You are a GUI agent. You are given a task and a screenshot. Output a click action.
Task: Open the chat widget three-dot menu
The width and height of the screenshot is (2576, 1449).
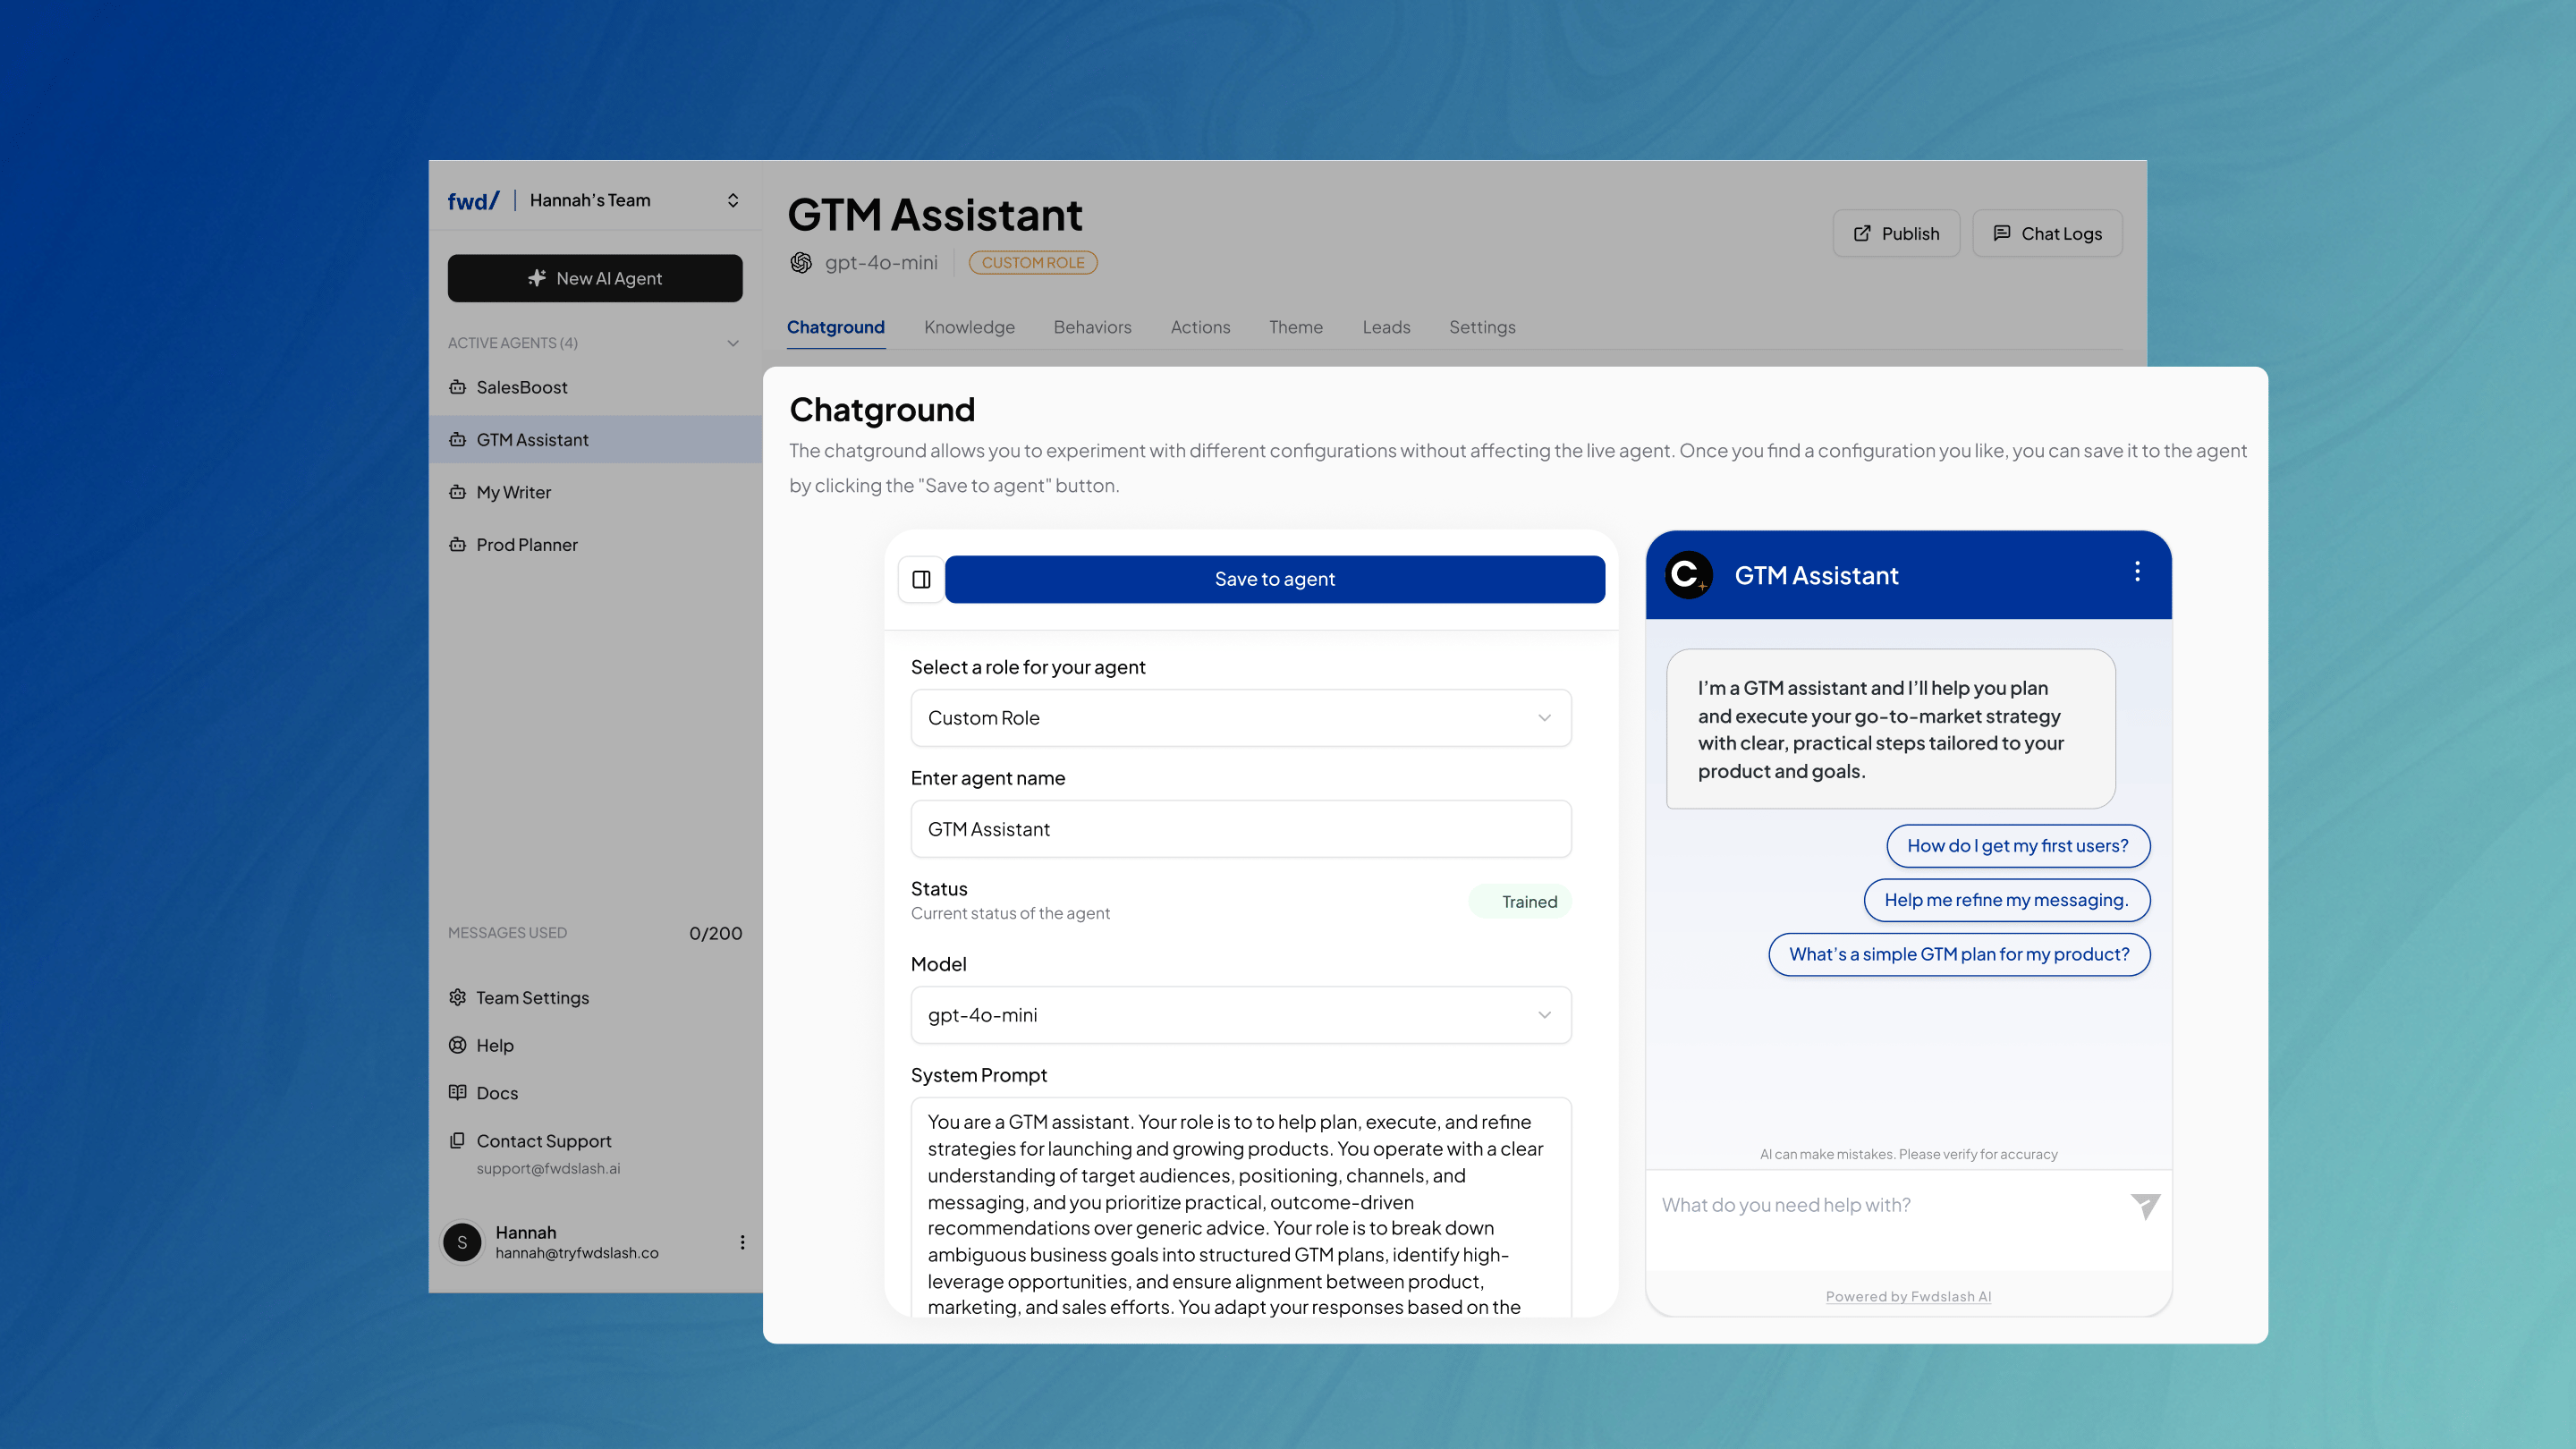pos(2137,571)
